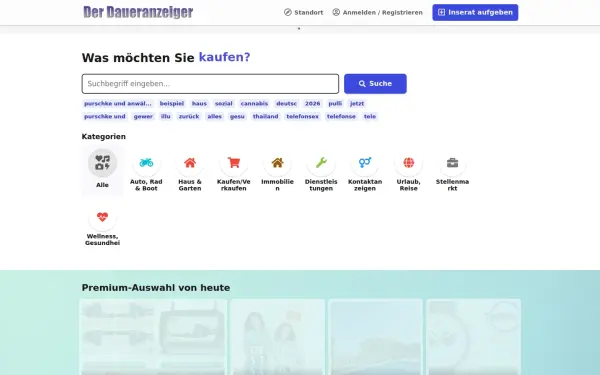Select the 'haus' search tag

pyautogui.click(x=199, y=104)
